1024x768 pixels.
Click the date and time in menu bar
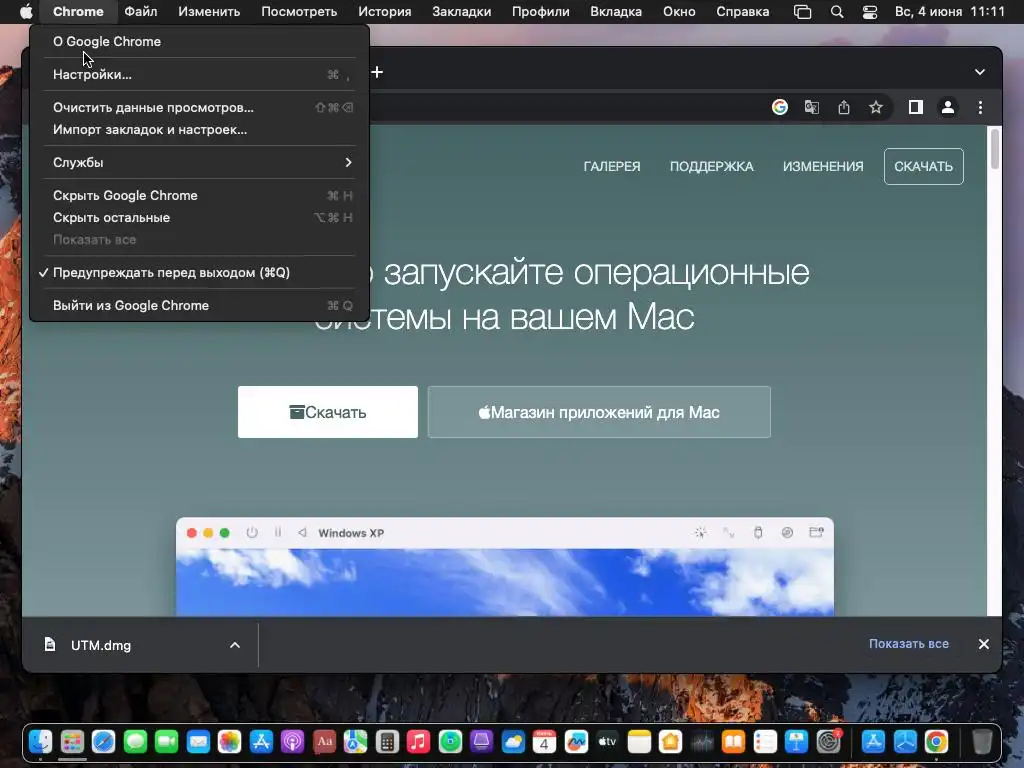click(x=950, y=12)
